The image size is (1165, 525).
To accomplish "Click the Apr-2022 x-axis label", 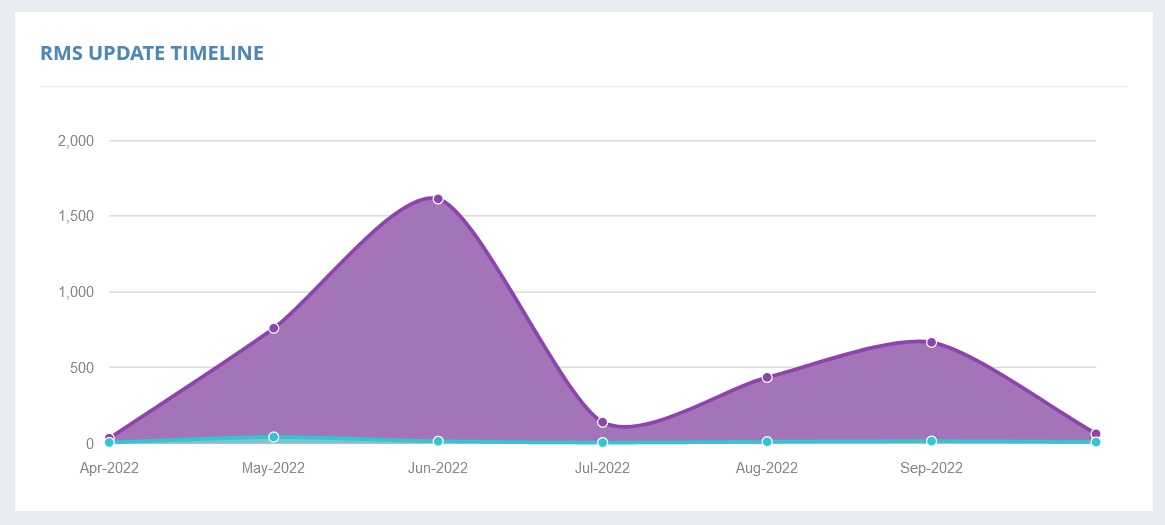I will click(109, 467).
